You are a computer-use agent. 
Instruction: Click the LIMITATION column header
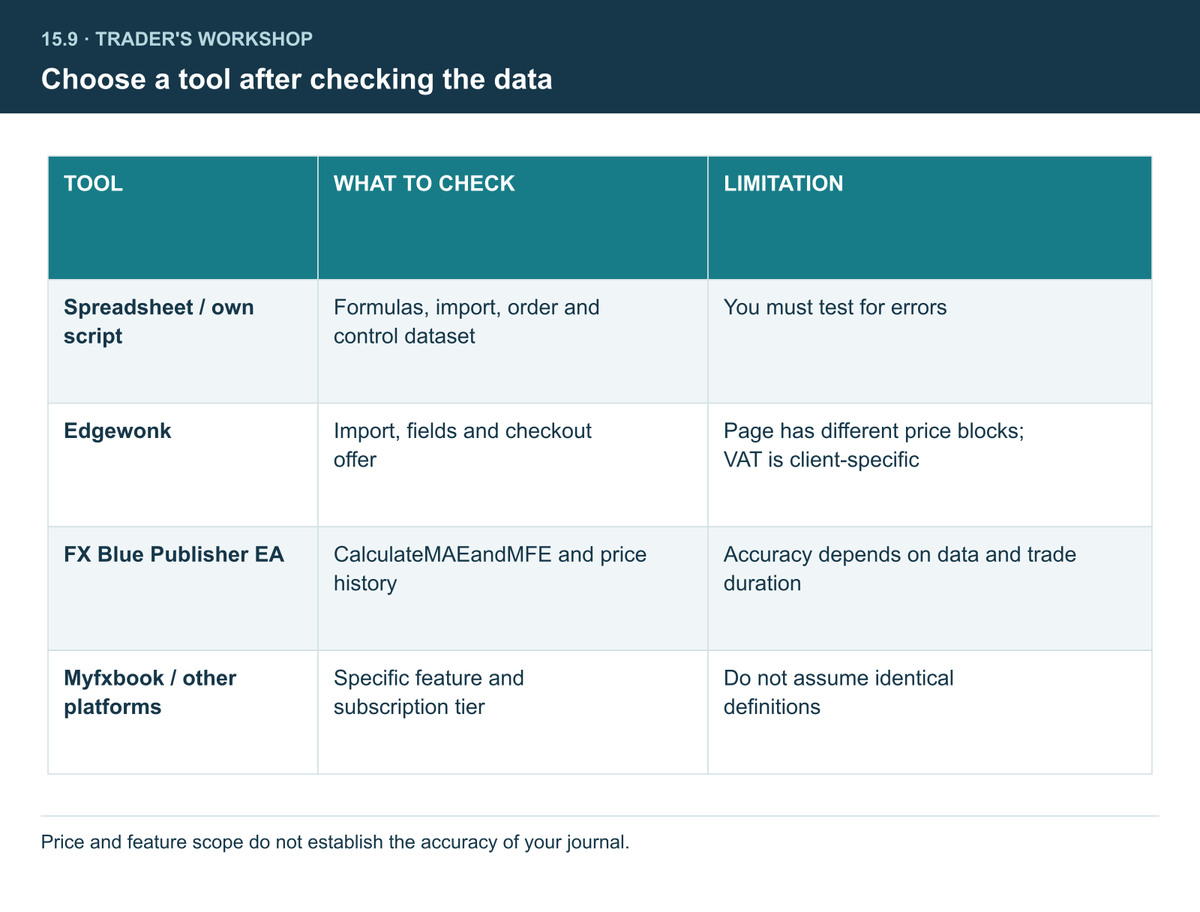pos(930,217)
